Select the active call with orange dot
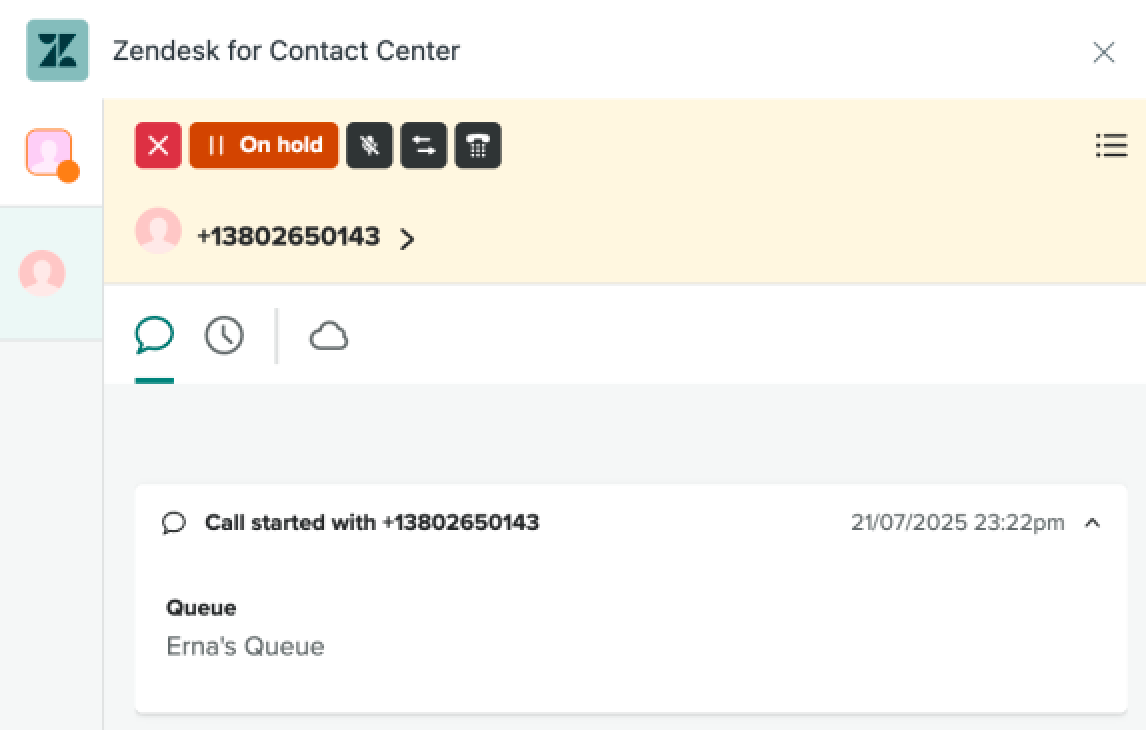This screenshot has width=1146, height=730. pyautogui.click(x=50, y=153)
